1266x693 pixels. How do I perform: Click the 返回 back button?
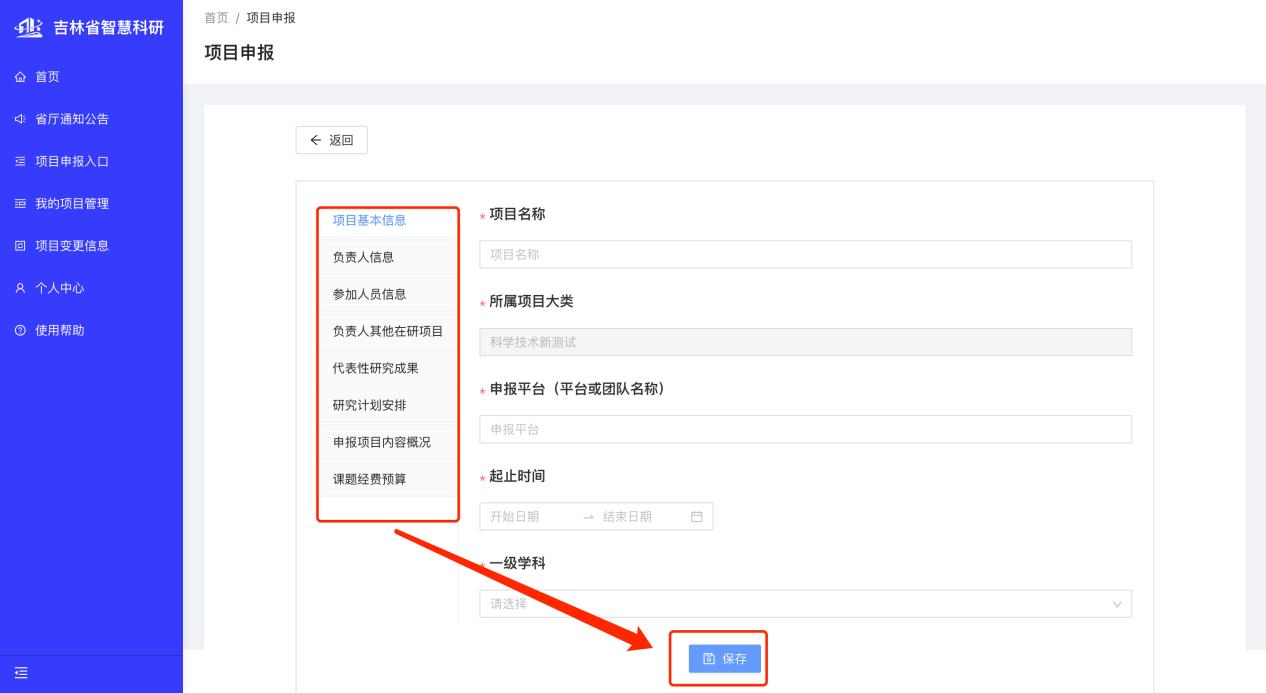coord(332,141)
